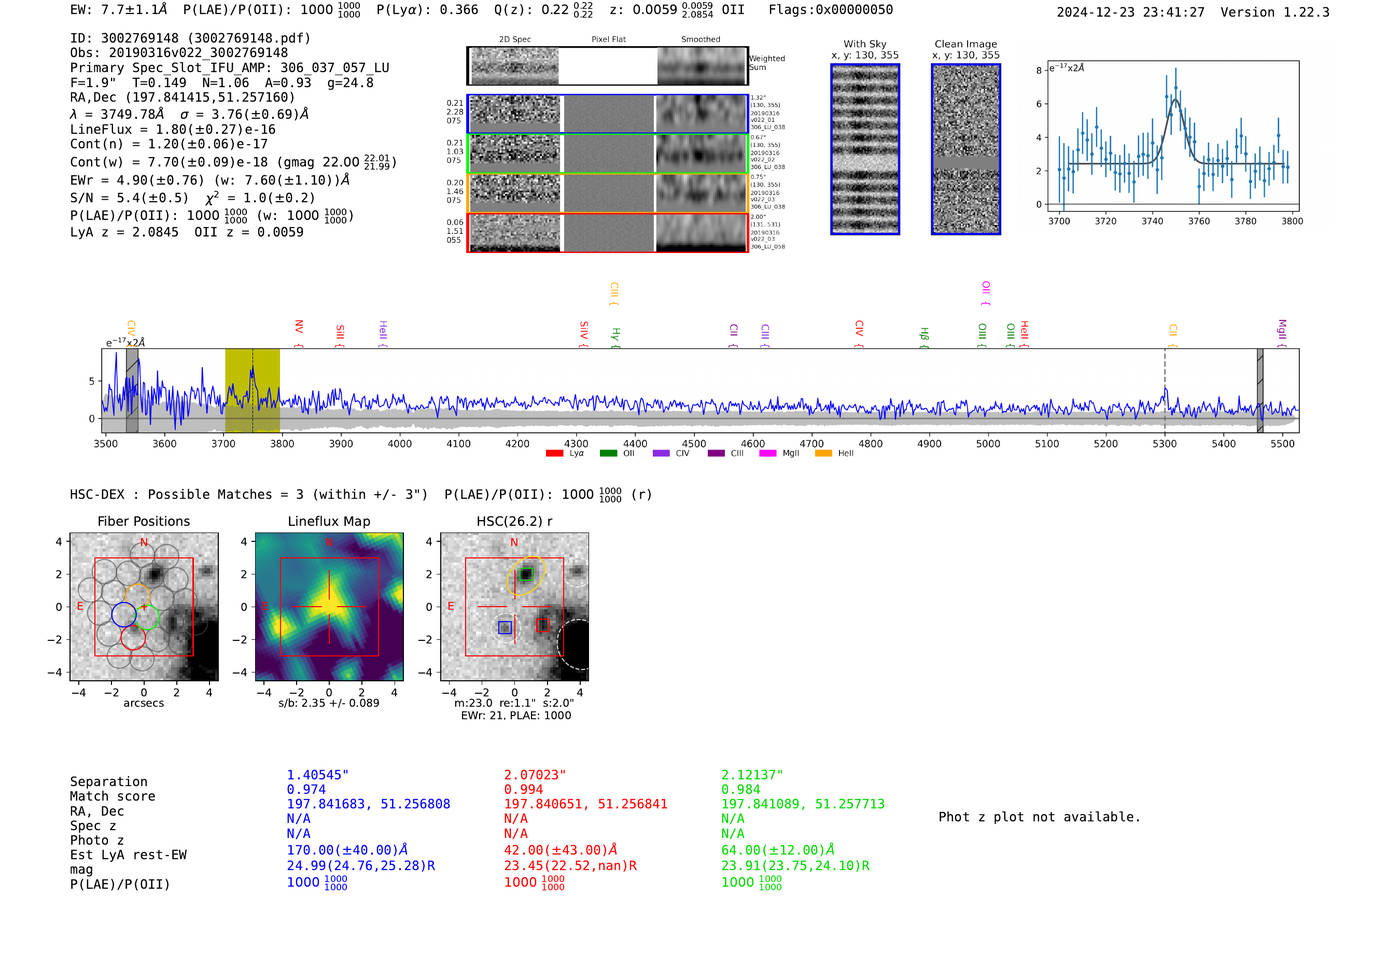This screenshot has height=953, width=1400.
Task: Click the EWr: 21, PLAE: 1000 caption
Action: click(x=516, y=716)
